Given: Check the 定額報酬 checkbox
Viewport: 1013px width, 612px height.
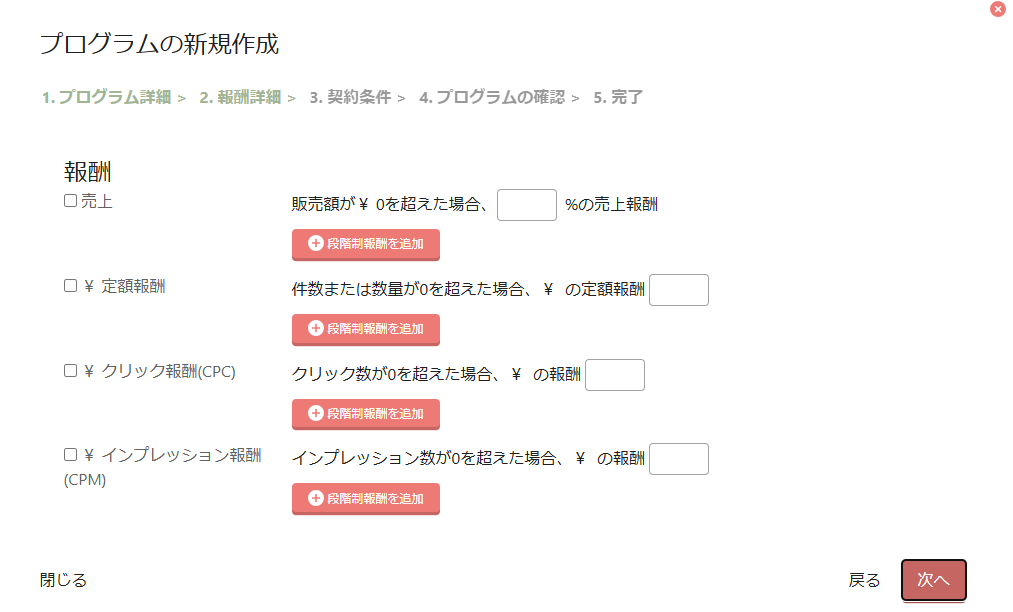Looking at the screenshot, I should tap(70, 286).
